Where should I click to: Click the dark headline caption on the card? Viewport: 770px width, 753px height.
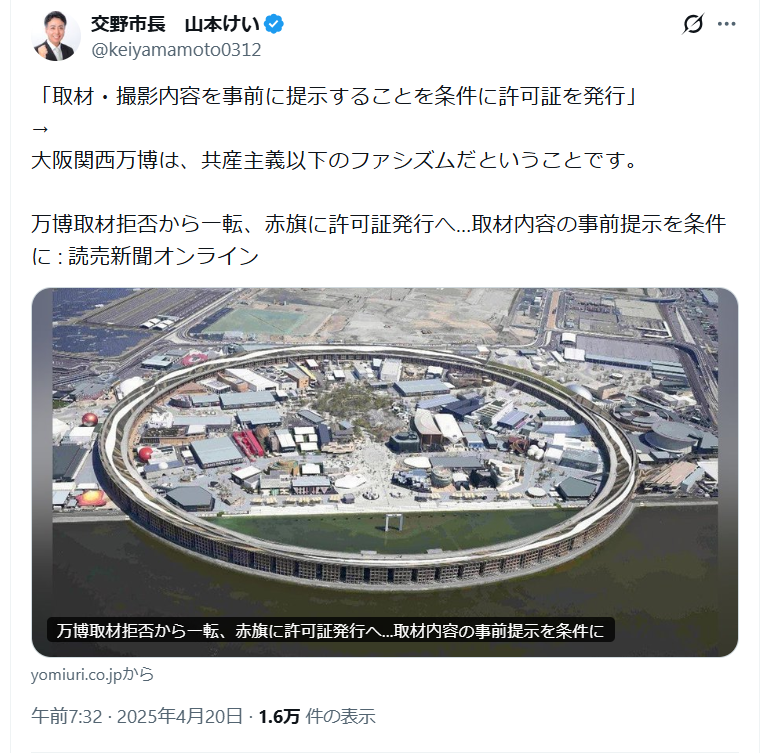pyautogui.click(x=330, y=630)
